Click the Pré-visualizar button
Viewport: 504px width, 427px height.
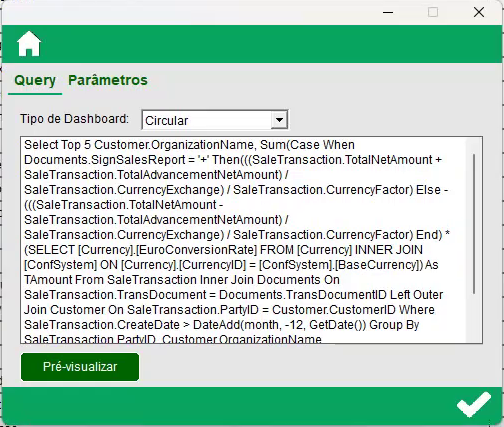click(x=80, y=367)
